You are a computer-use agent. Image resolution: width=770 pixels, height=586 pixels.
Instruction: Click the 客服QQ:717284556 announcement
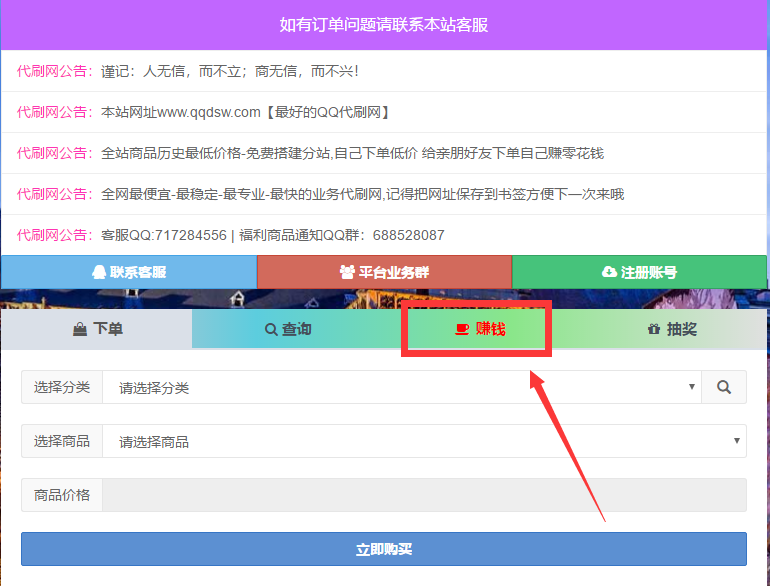click(x=272, y=235)
